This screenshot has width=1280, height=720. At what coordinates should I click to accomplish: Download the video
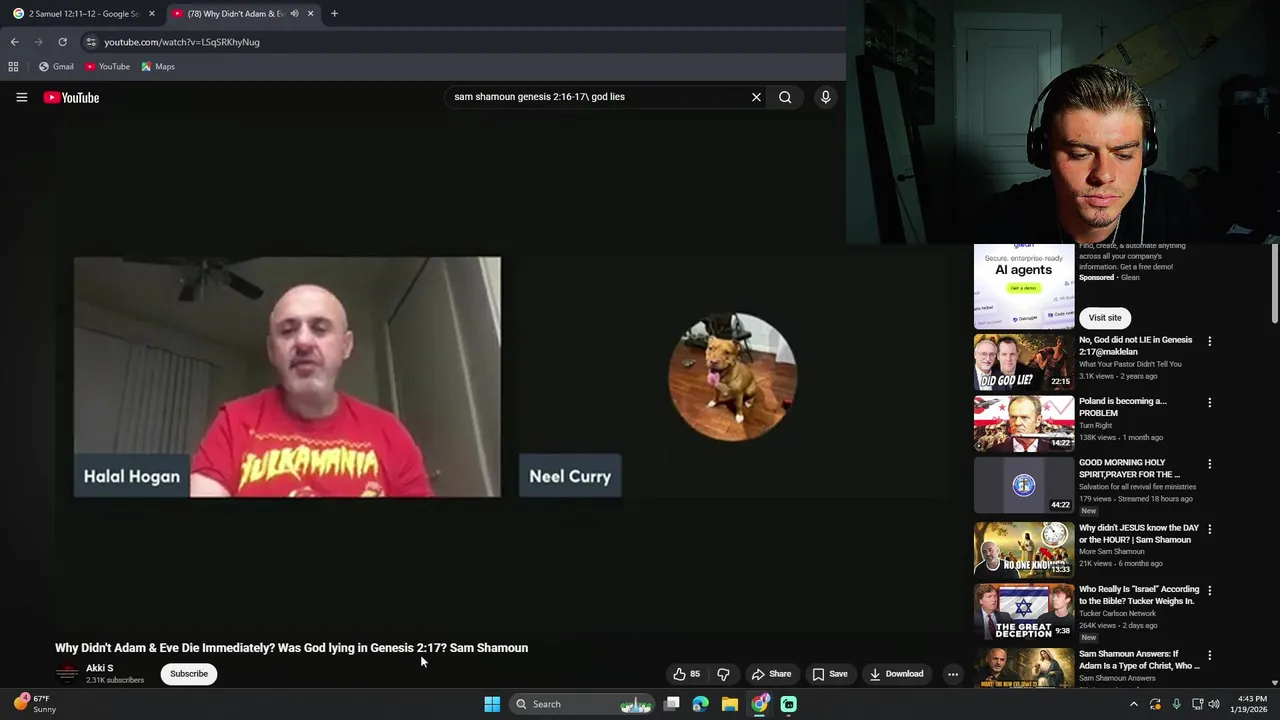coord(896,674)
